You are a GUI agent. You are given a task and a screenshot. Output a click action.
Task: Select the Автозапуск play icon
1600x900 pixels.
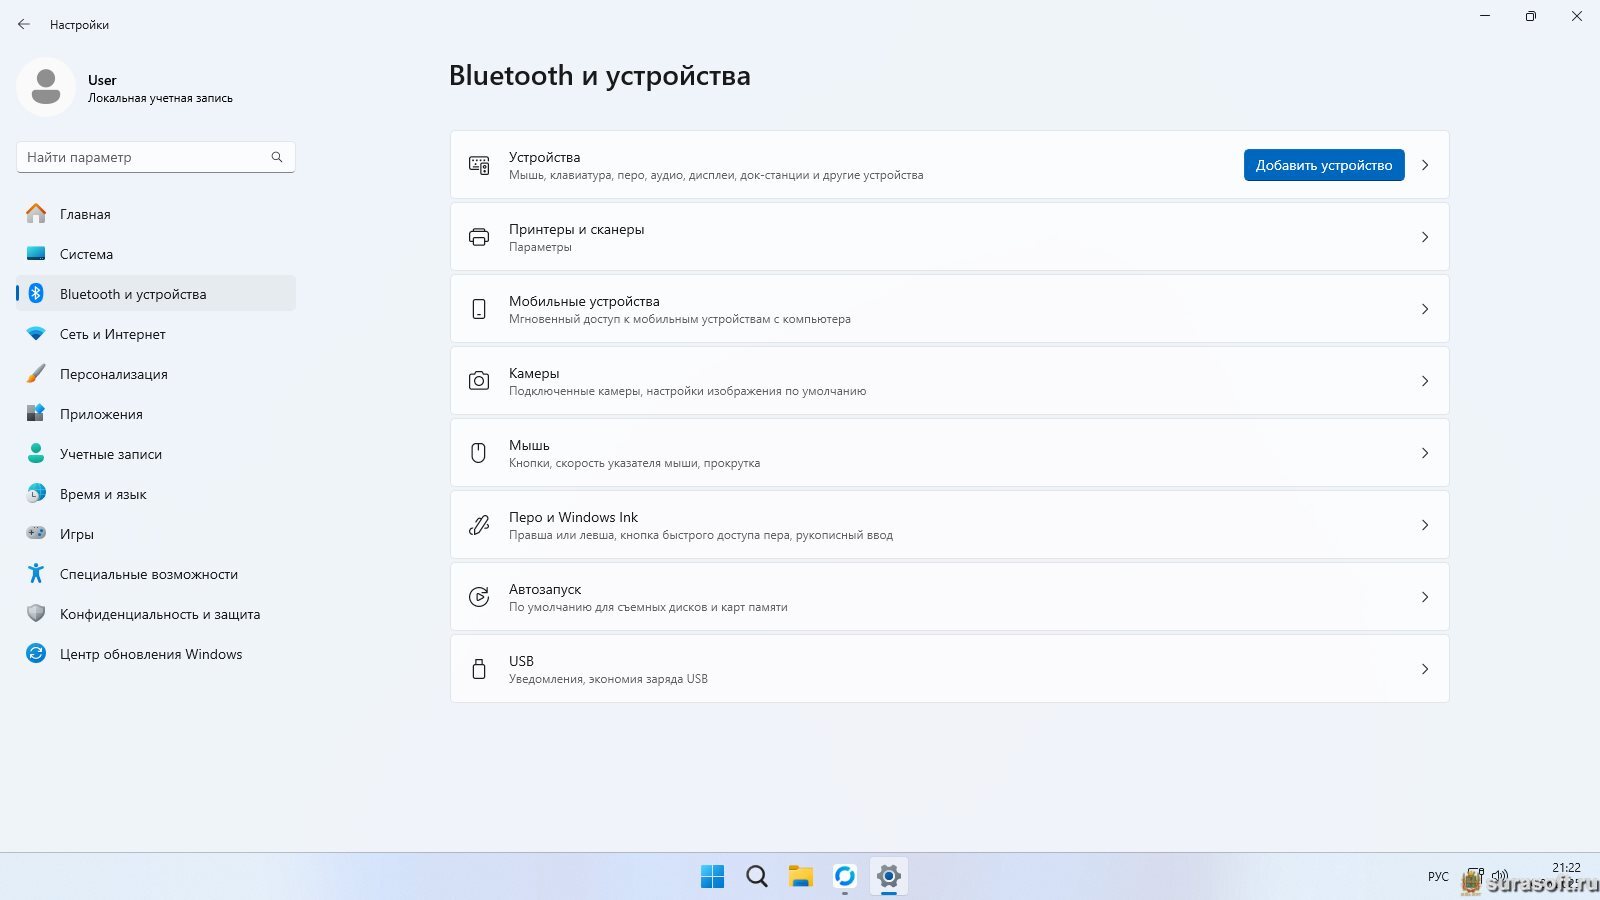pyautogui.click(x=479, y=597)
